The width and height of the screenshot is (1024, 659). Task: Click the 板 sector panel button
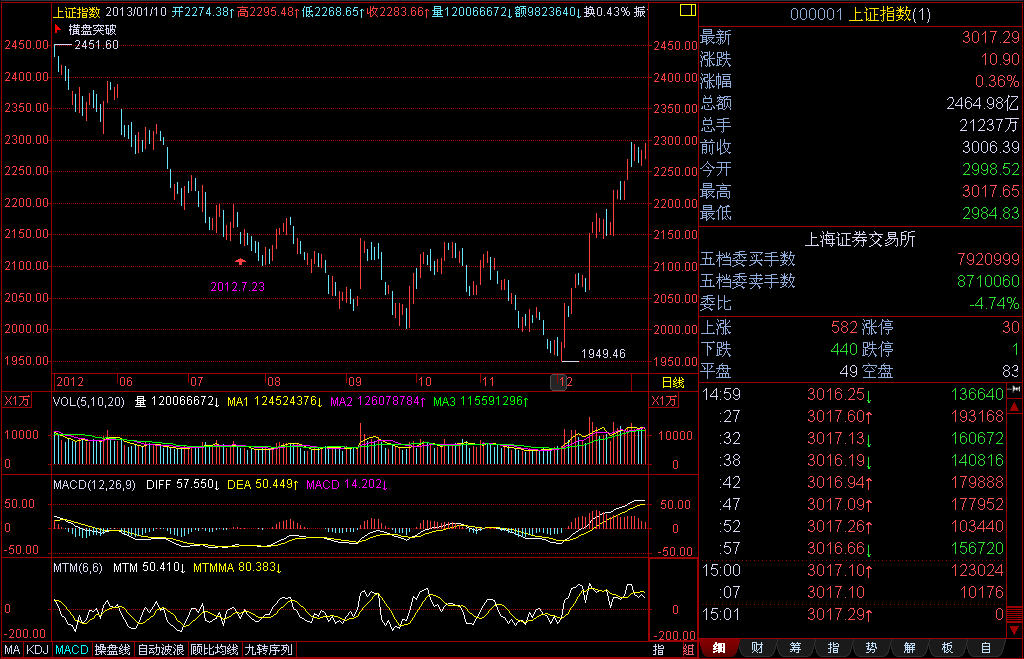[947, 648]
